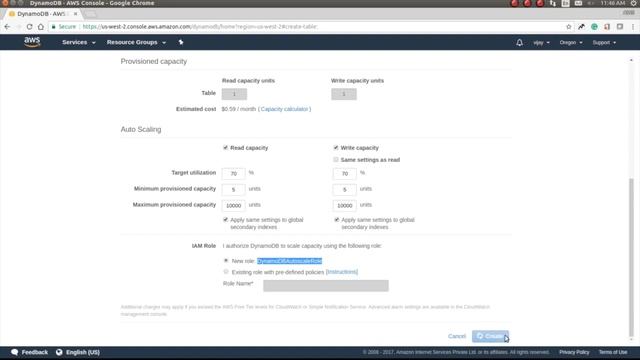Open the Chrome three-dot menu
The width and height of the screenshot is (640, 360).
point(633,27)
